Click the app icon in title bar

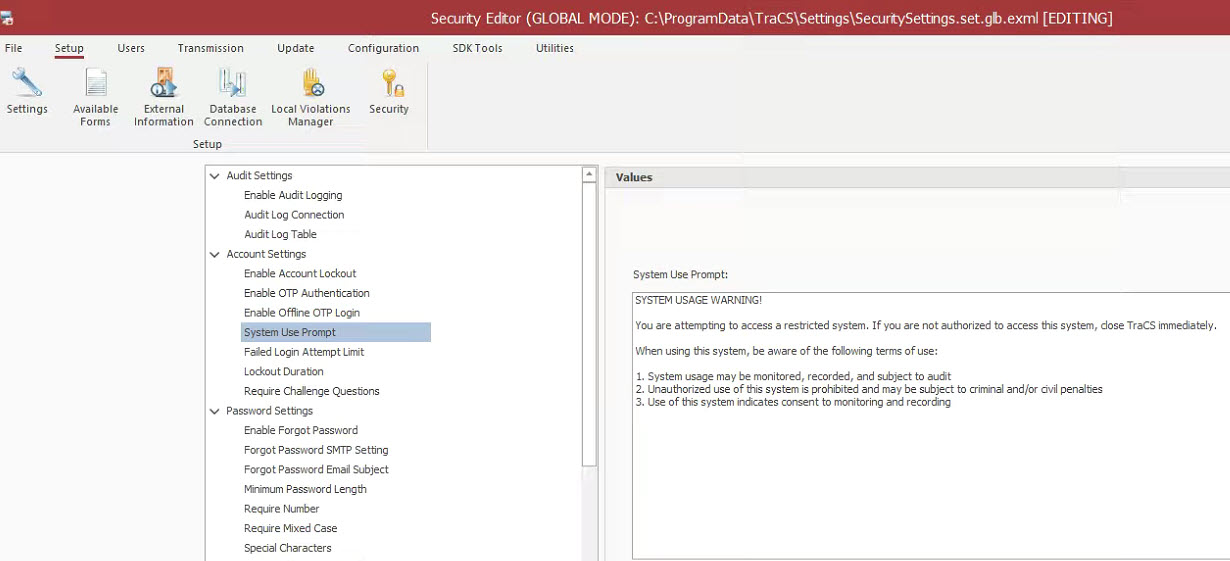click(x=8, y=18)
